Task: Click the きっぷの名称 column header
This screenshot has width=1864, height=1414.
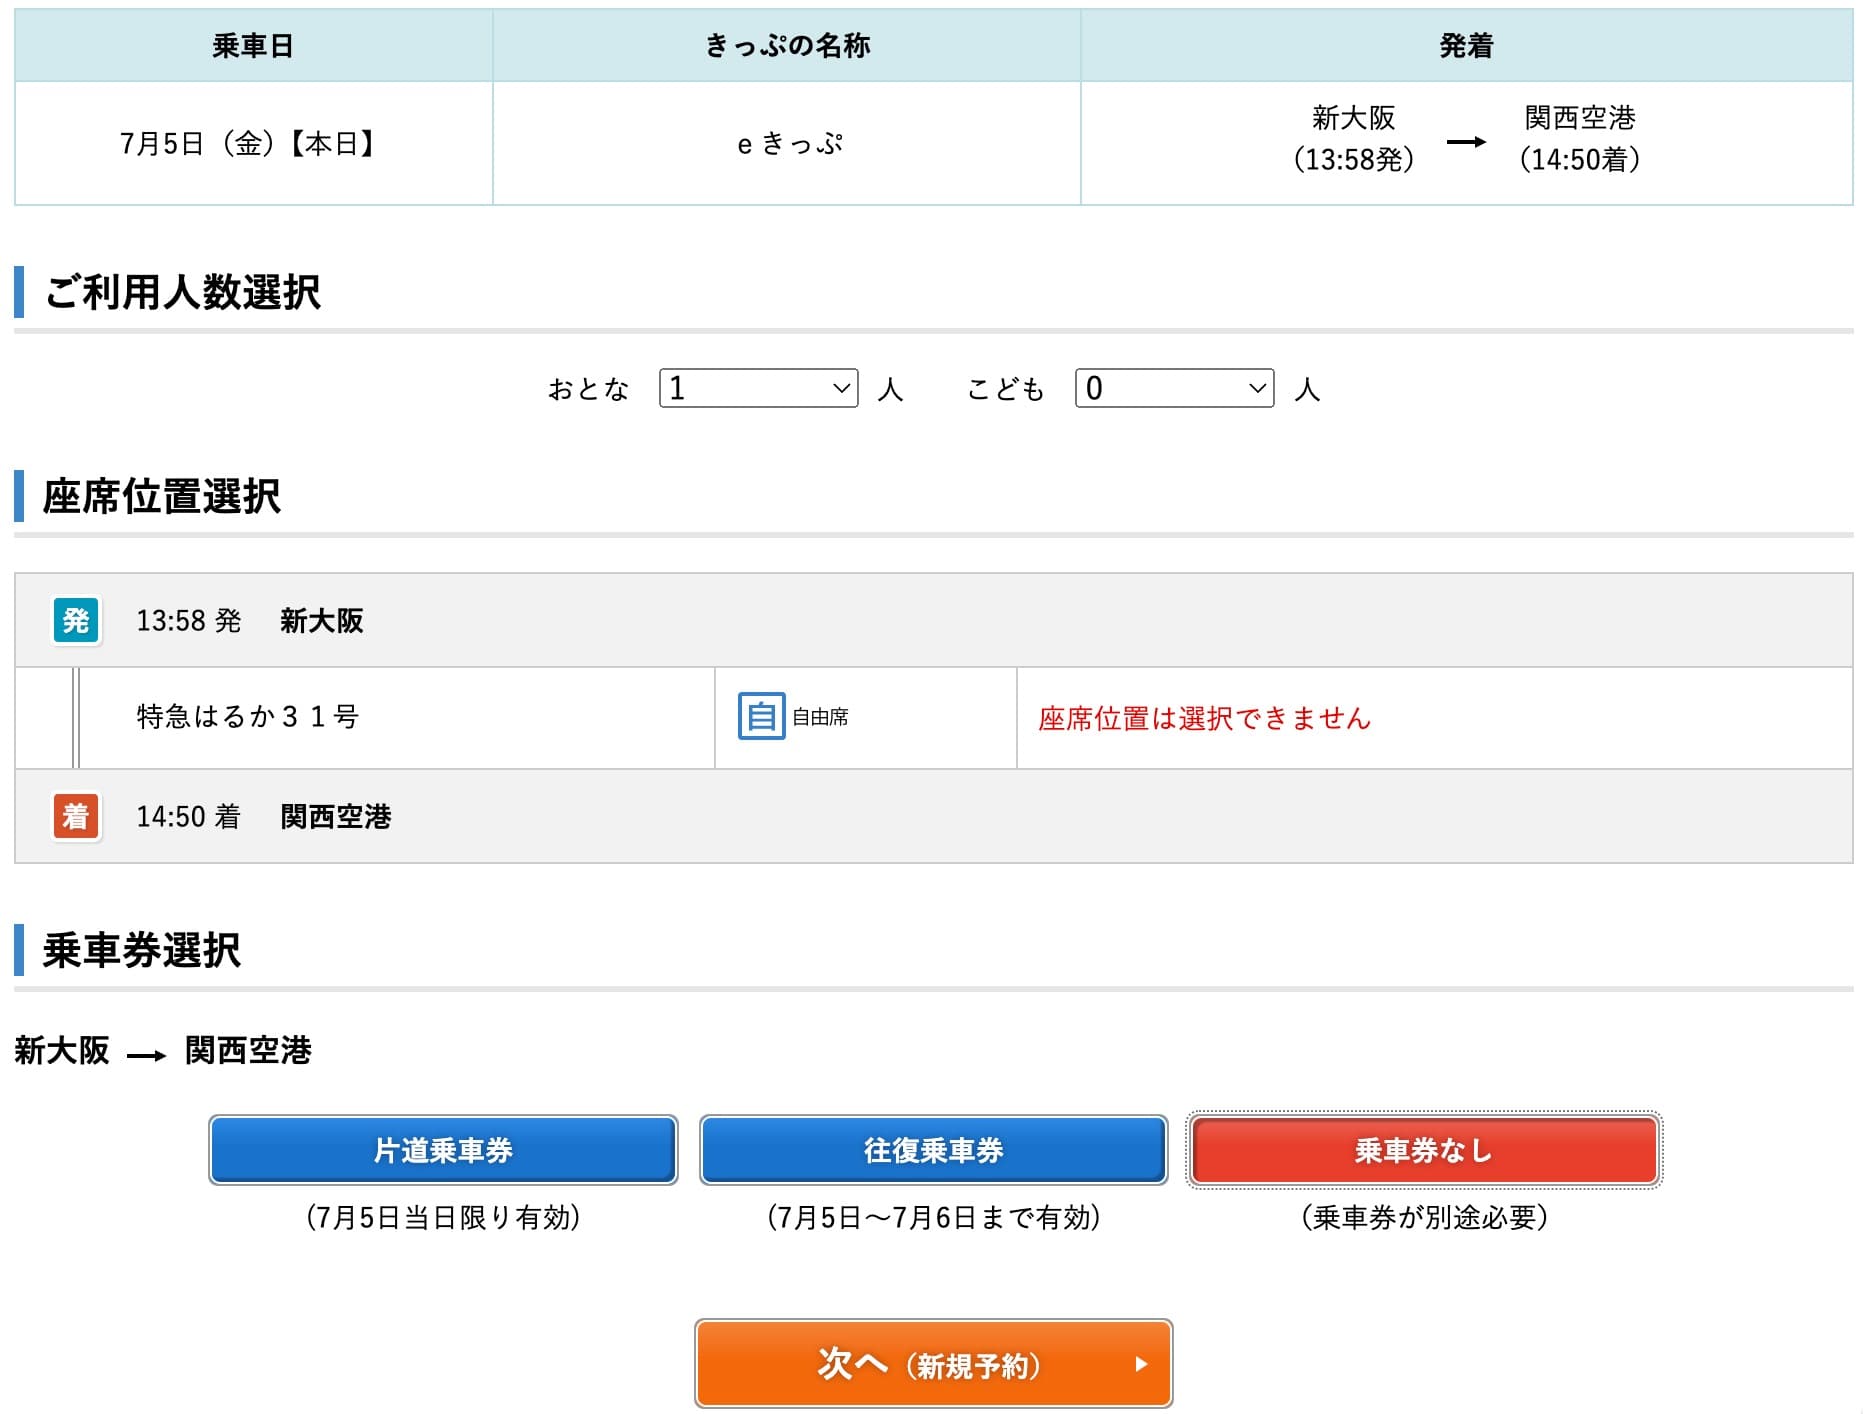Action: [x=788, y=46]
